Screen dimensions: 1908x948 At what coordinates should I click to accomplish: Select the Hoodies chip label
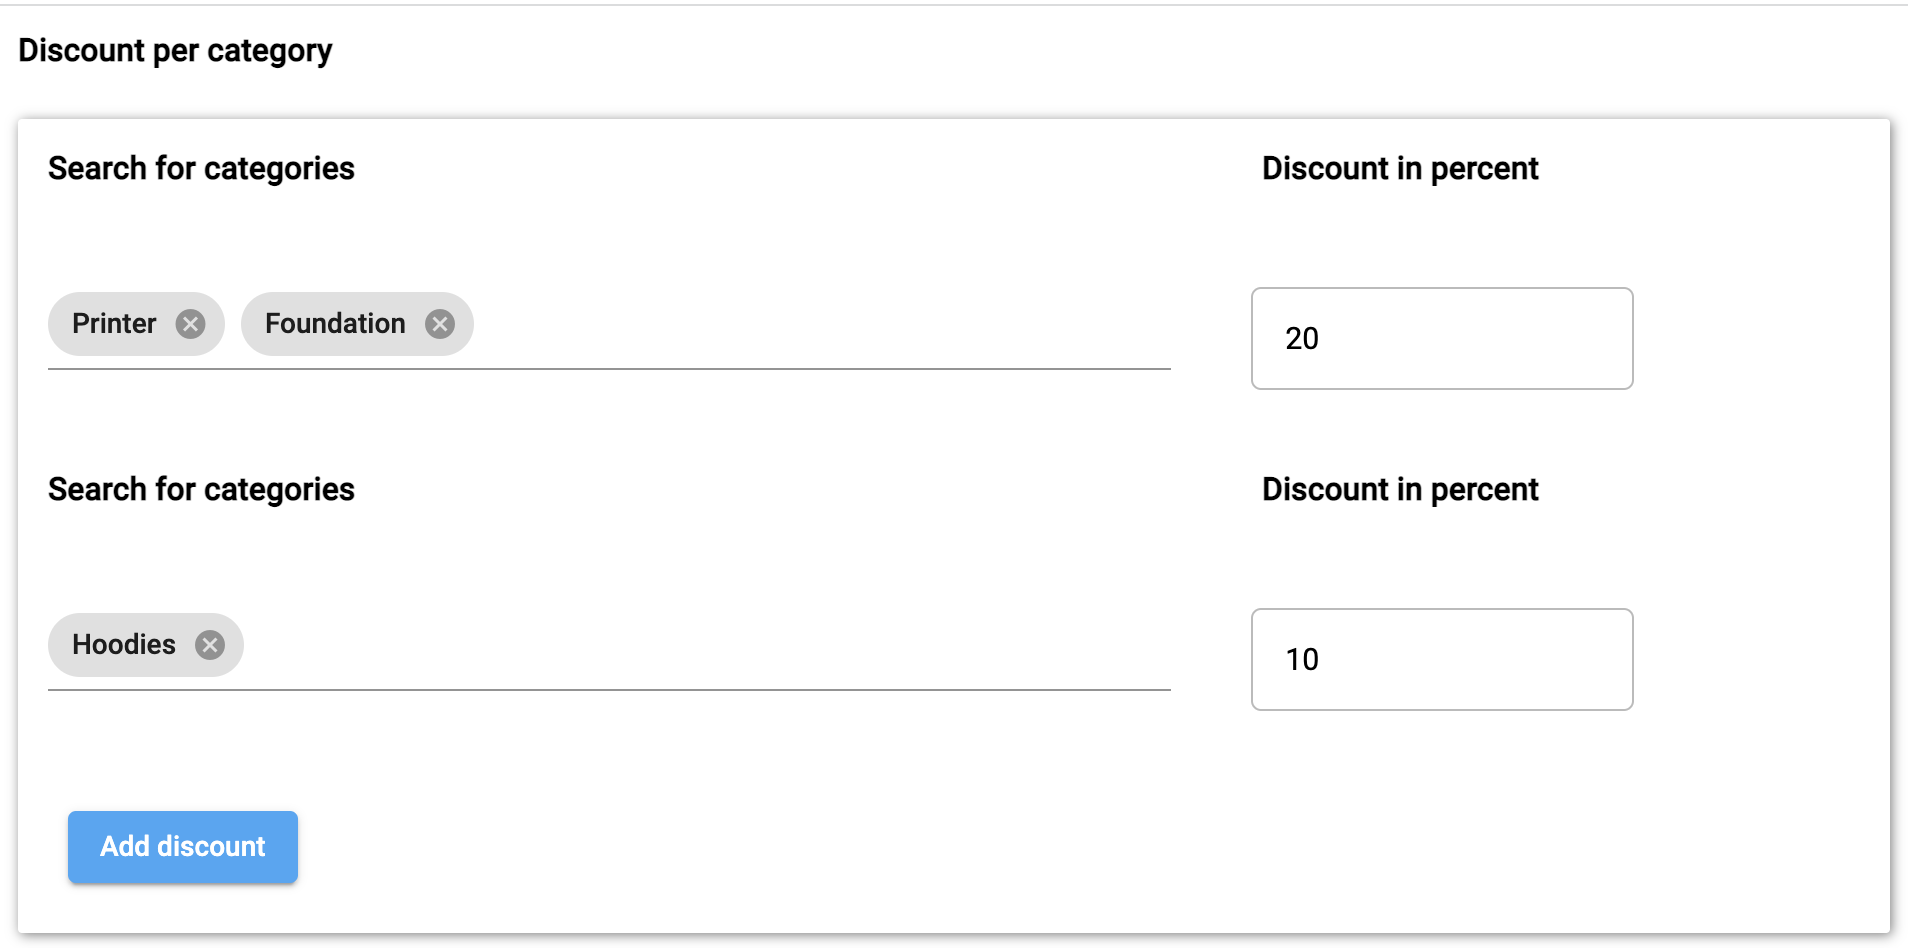tap(124, 645)
